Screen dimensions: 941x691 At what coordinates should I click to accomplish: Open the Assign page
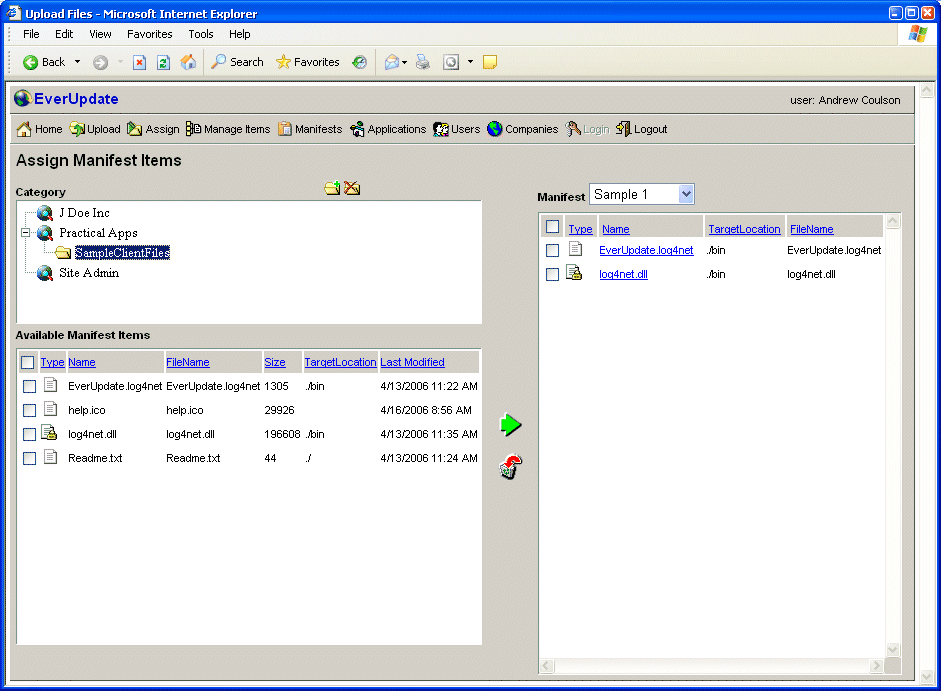click(154, 129)
